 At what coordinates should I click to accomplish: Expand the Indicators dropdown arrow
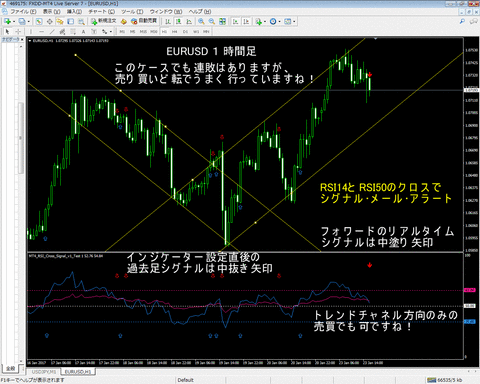[265, 22]
